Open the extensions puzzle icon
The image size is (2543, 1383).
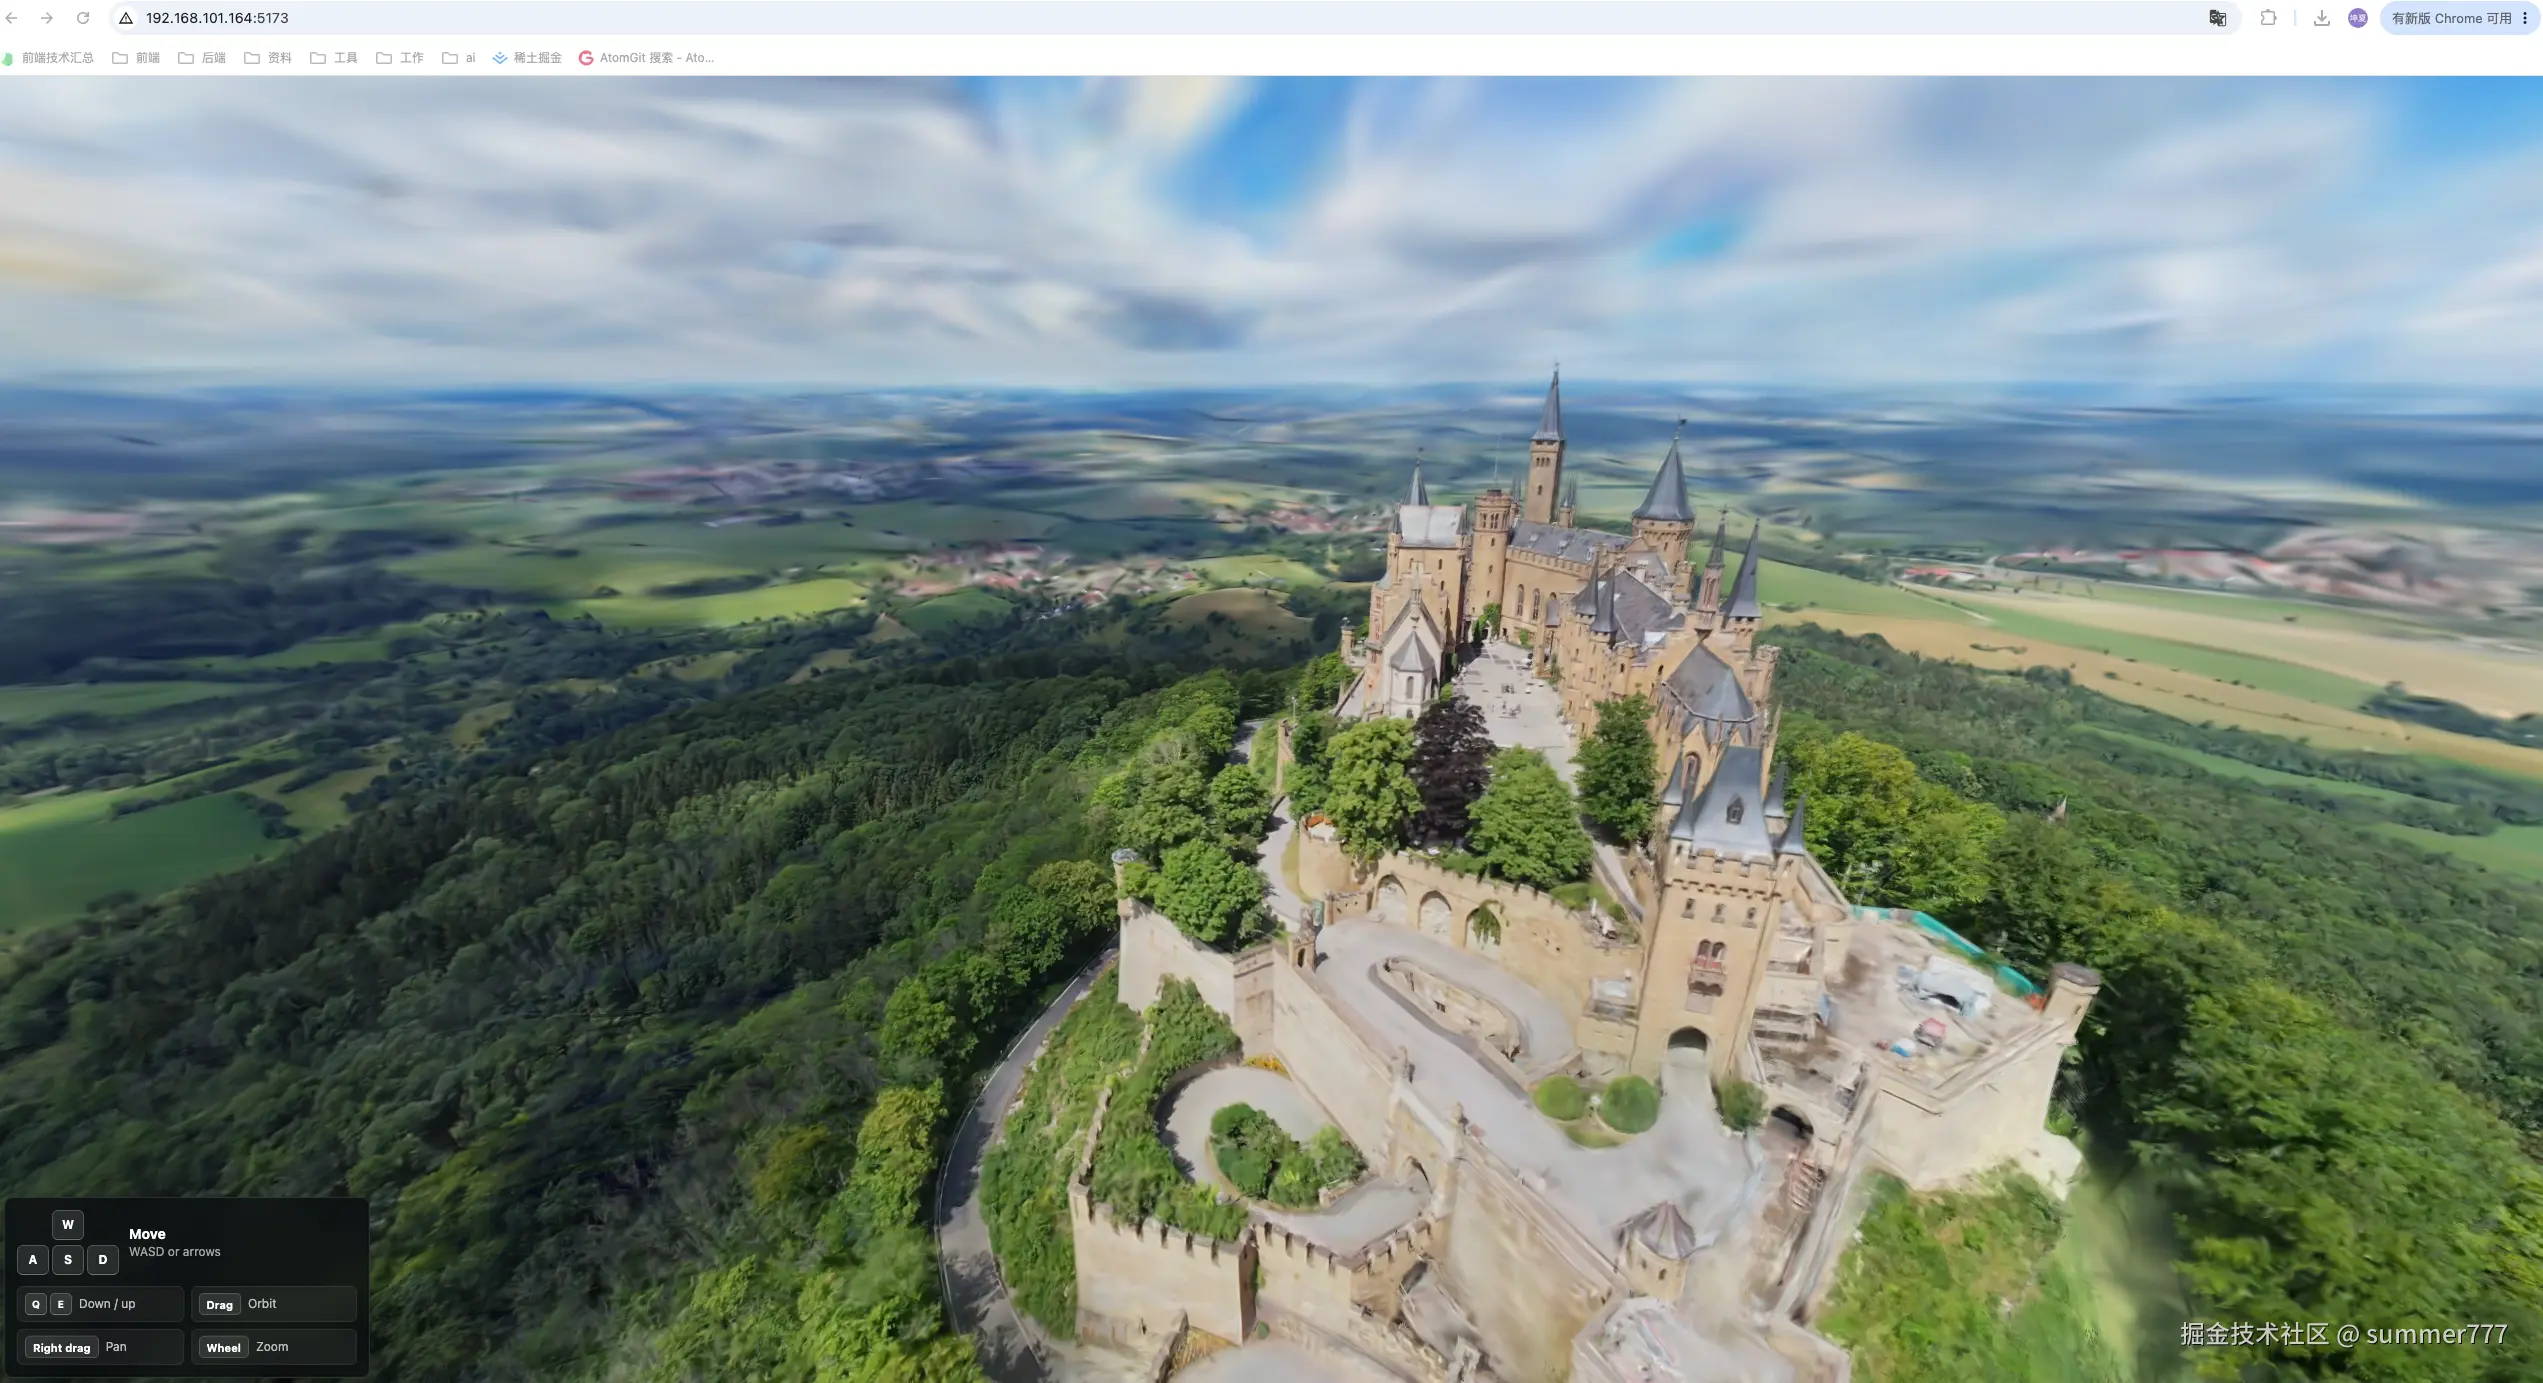pyautogui.click(x=2268, y=18)
